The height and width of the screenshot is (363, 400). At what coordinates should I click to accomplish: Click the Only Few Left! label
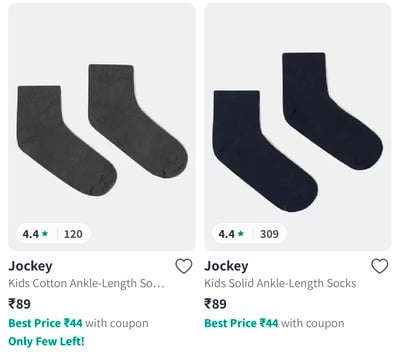(46, 341)
